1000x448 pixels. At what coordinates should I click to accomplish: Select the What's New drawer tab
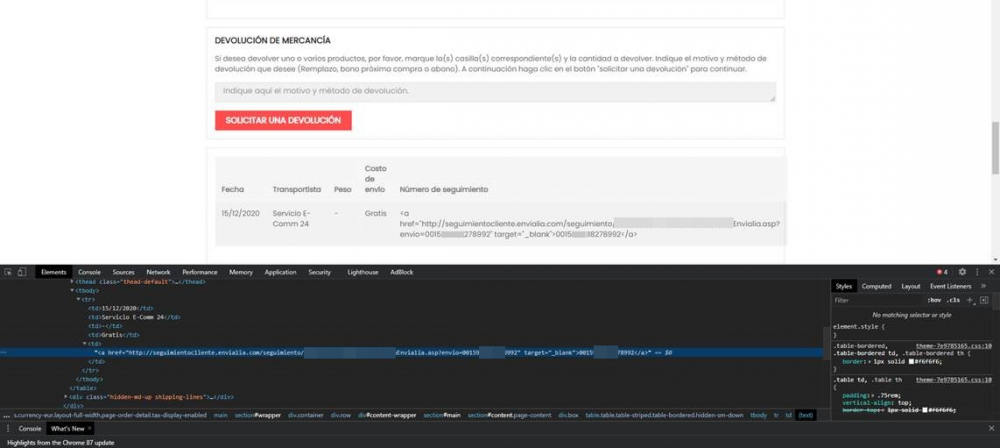[x=68, y=428]
